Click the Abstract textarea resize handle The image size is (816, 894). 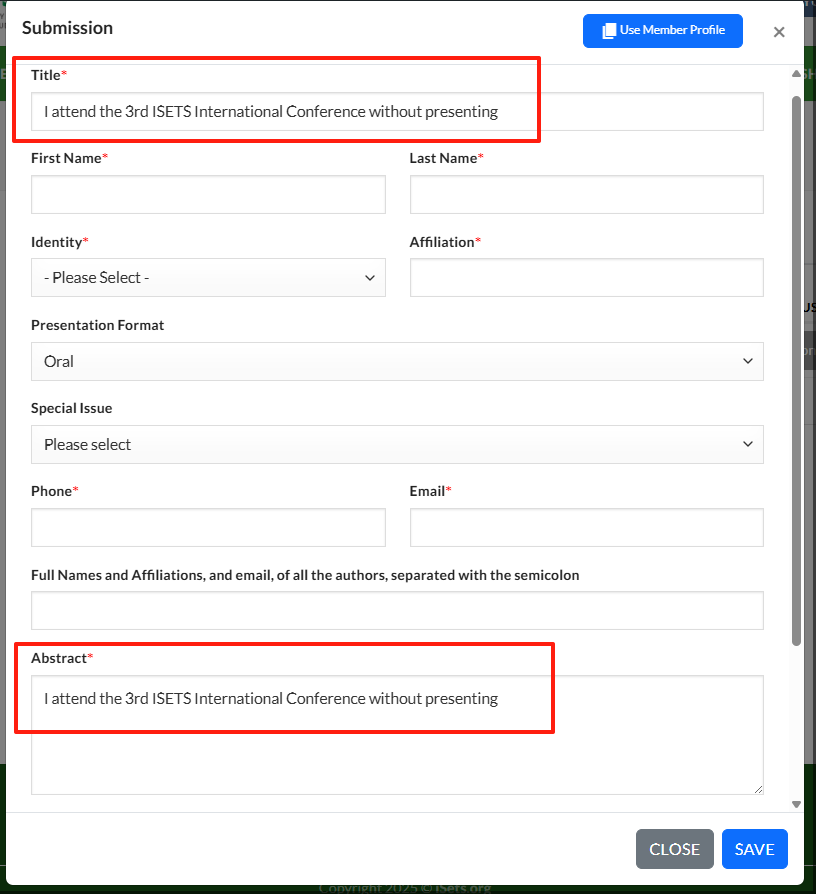pos(758,789)
